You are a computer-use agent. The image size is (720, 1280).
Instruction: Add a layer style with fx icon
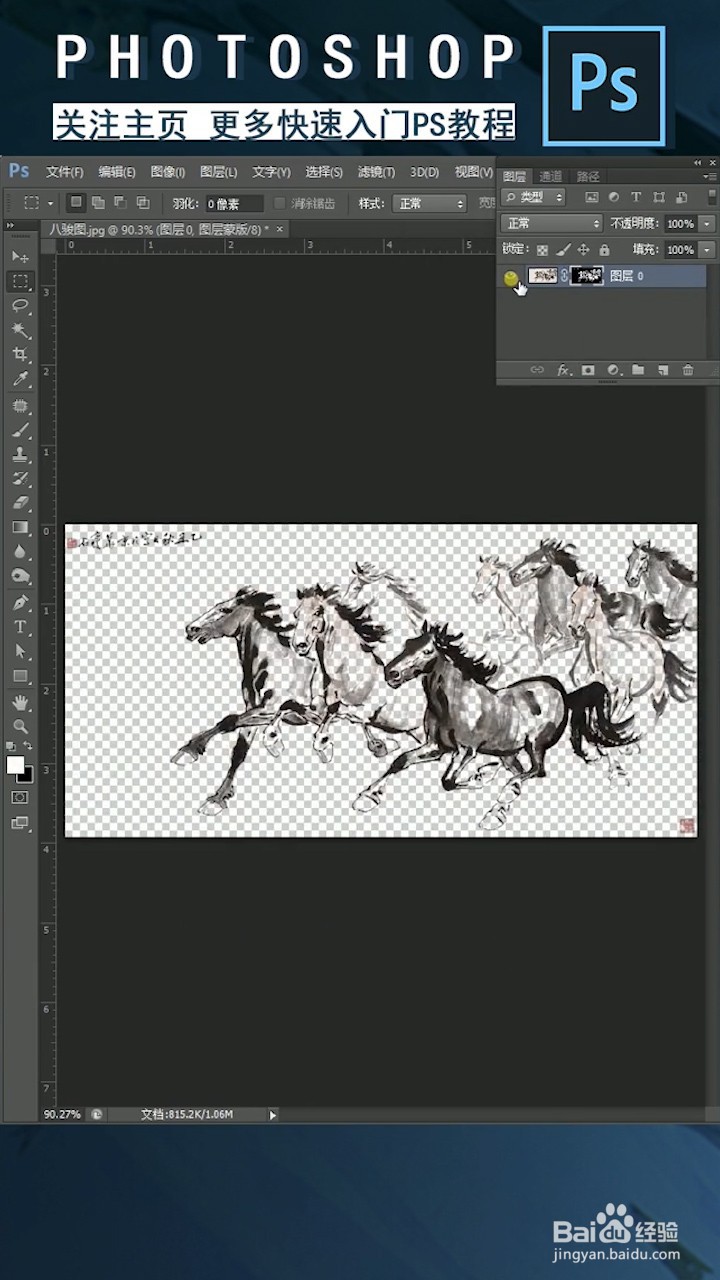[x=563, y=370]
